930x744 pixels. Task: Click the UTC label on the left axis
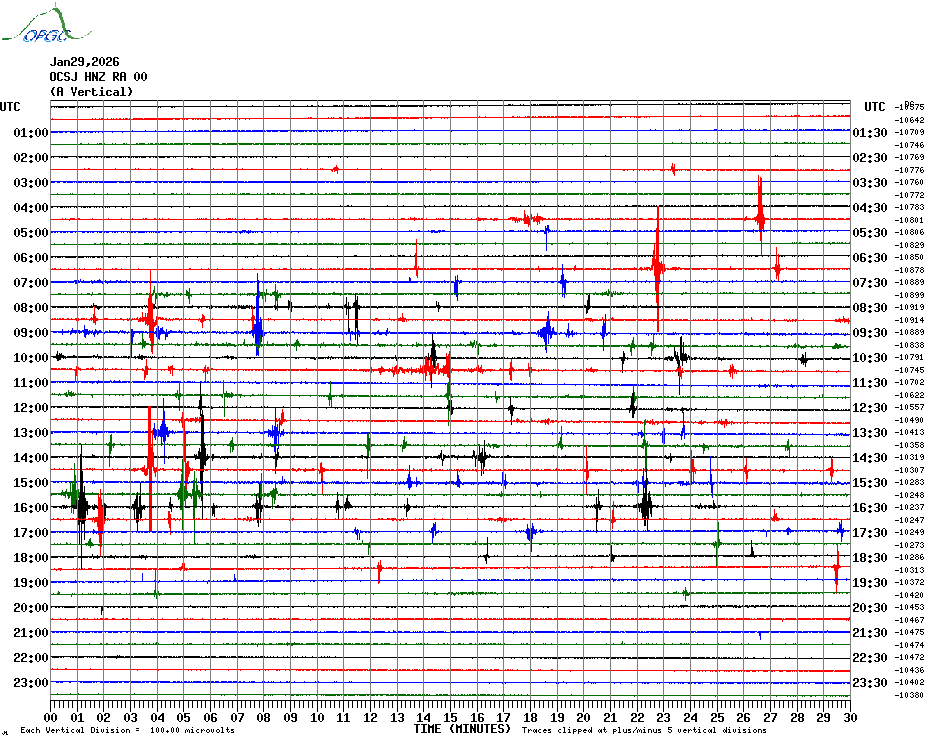click(x=10, y=107)
